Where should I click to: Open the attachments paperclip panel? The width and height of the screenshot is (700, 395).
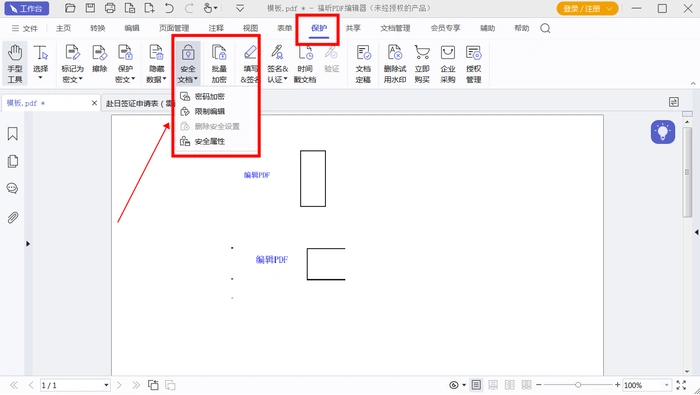click(x=12, y=217)
